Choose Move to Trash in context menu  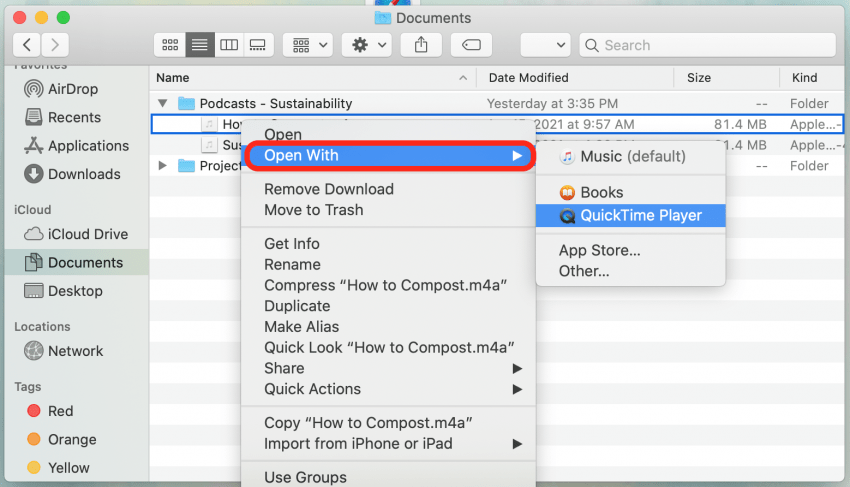pos(313,210)
